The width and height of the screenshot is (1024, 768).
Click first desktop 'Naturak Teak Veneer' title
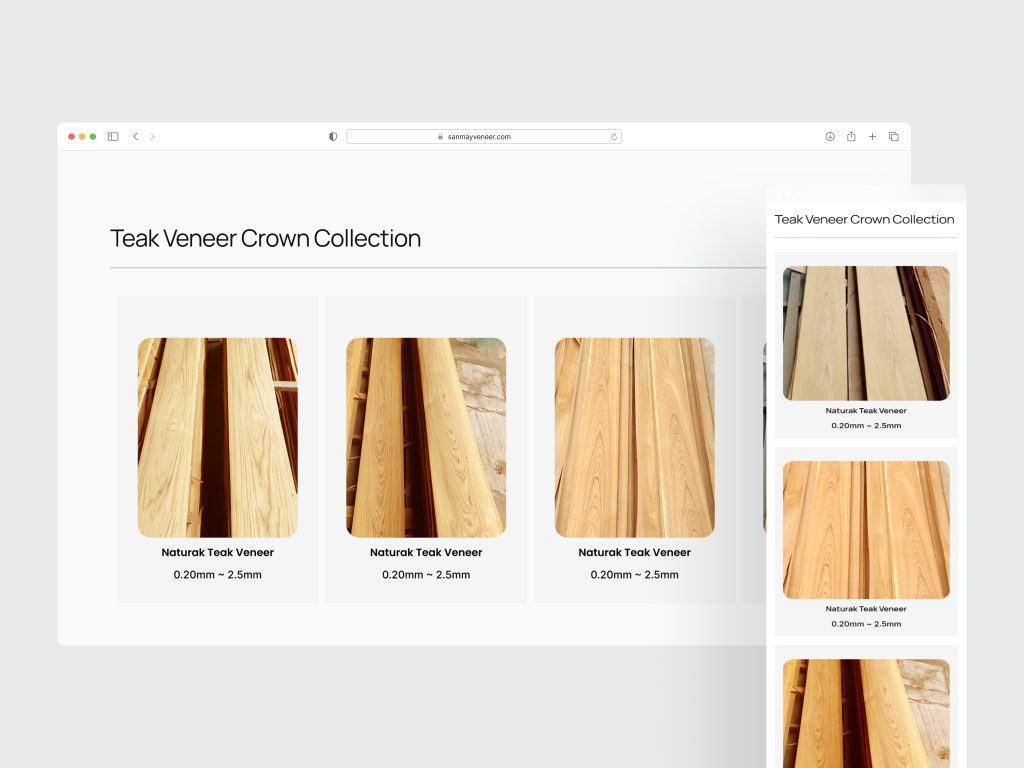217,552
